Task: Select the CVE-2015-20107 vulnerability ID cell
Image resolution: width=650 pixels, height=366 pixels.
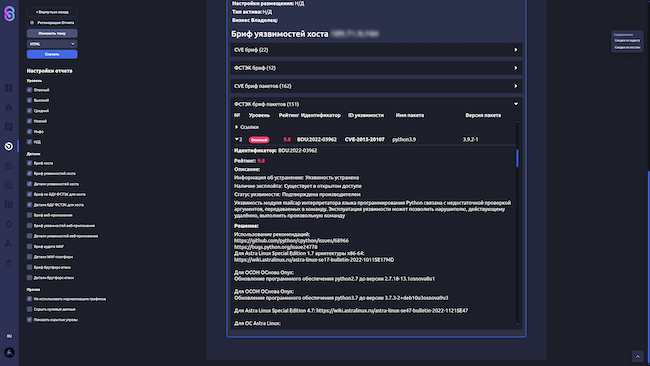Action: (x=364, y=140)
